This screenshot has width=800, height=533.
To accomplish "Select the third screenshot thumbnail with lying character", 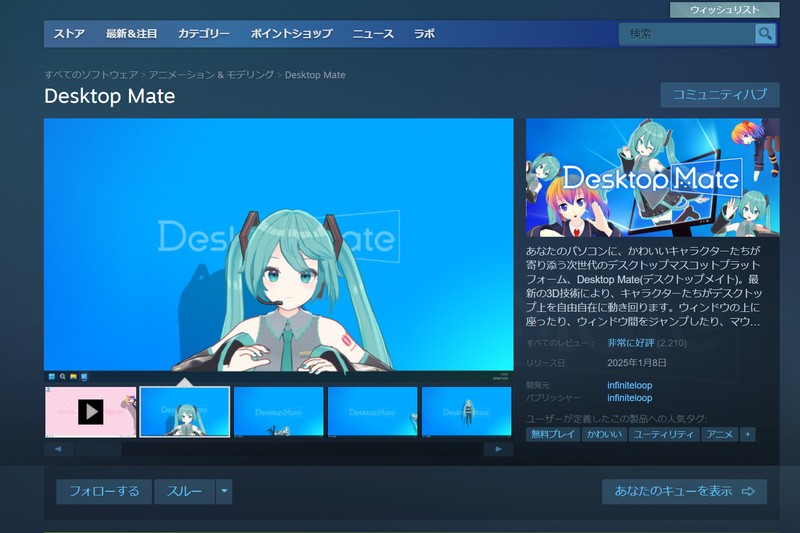I will coord(279,412).
